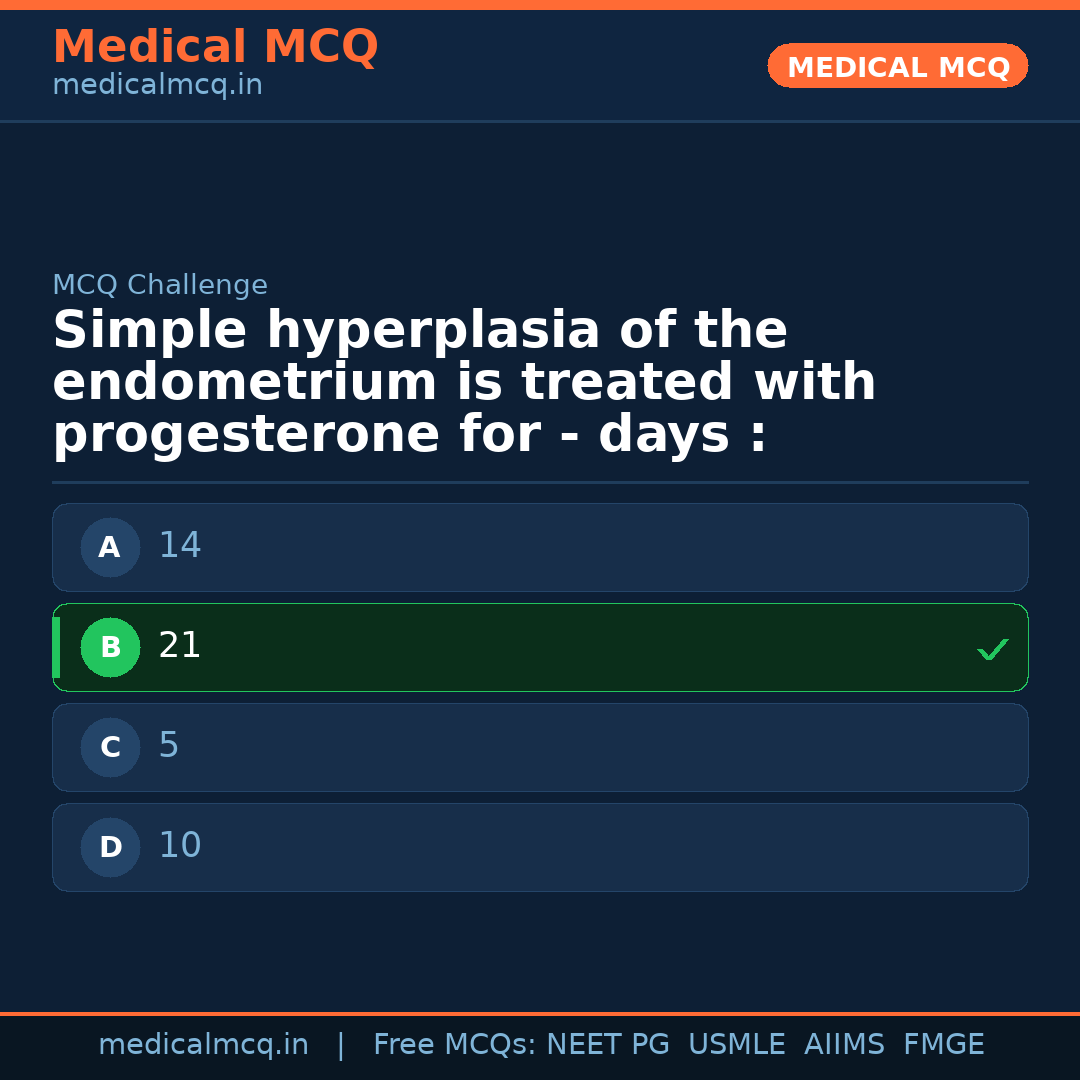The image size is (1080, 1080).
Task: Click the circular A letter badge
Action: (110, 547)
